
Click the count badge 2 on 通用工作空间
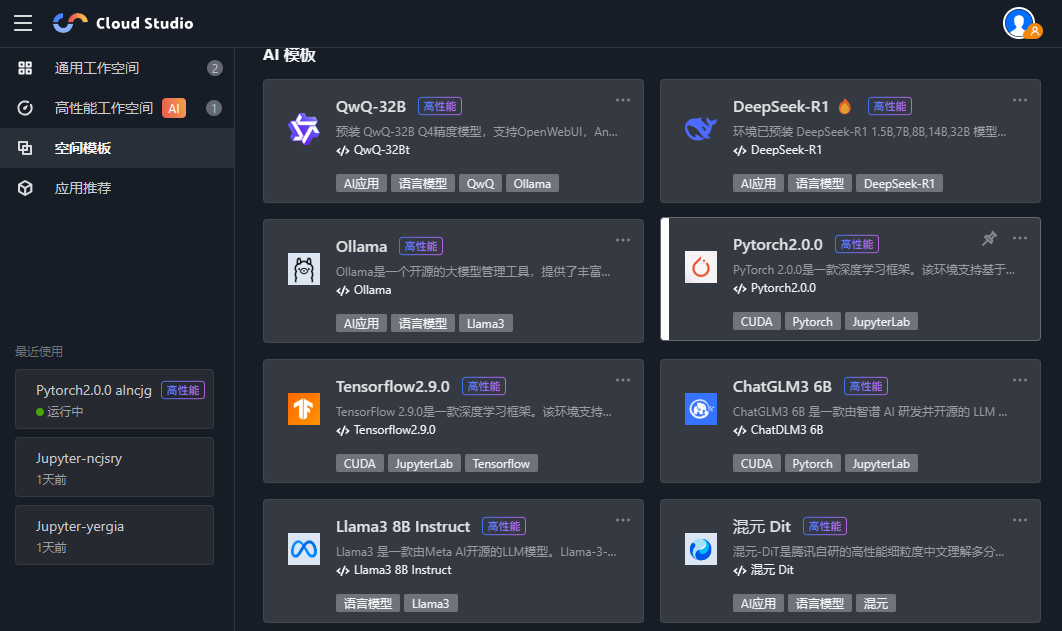pyautogui.click(x=215, y=68)
